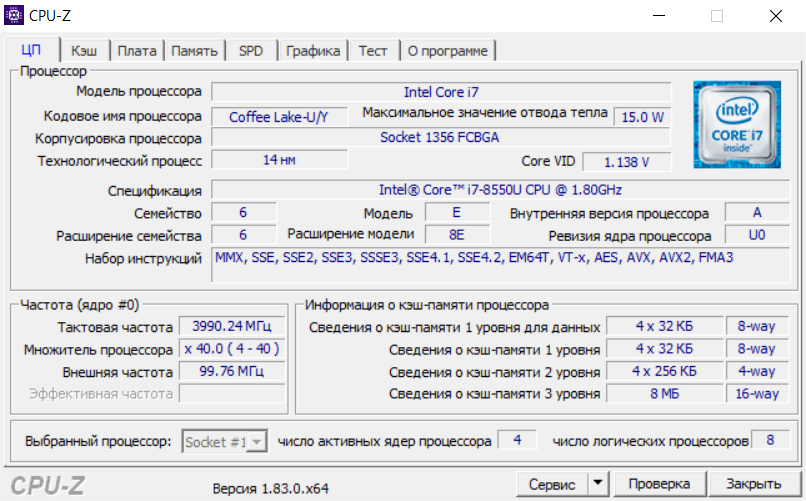Image resolution: width=806 pixels, height=501 pixels.
Task: Click the L1 data cache 4 x 32 КБ value
Action: [x=665, y=326]
